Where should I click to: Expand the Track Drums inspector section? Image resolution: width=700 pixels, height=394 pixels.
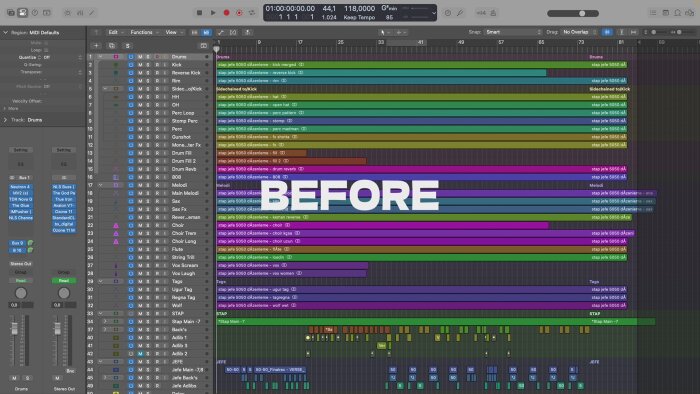coord(5,120)
